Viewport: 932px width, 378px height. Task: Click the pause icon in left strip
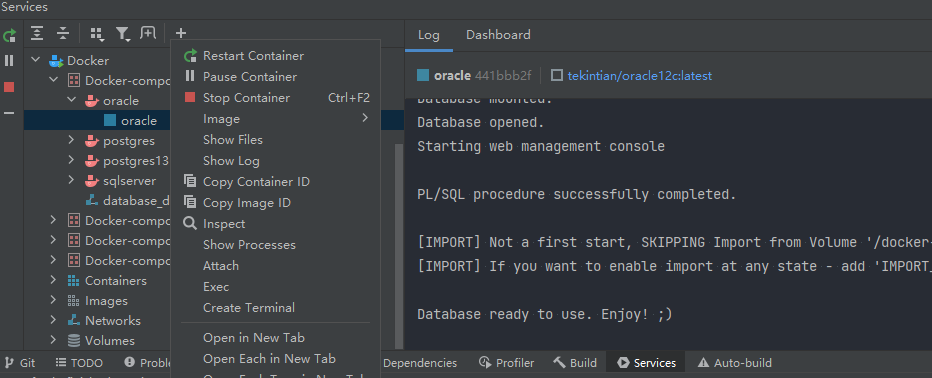(x=9, y=61)
